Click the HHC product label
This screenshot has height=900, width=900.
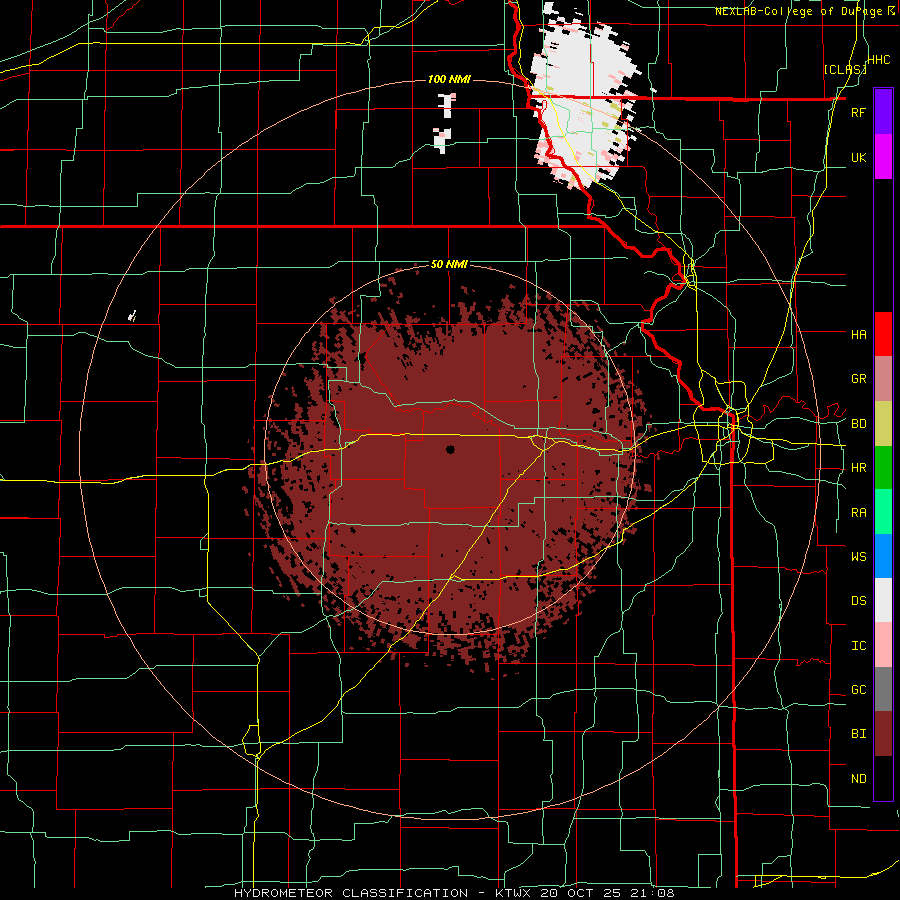[878, 60]
